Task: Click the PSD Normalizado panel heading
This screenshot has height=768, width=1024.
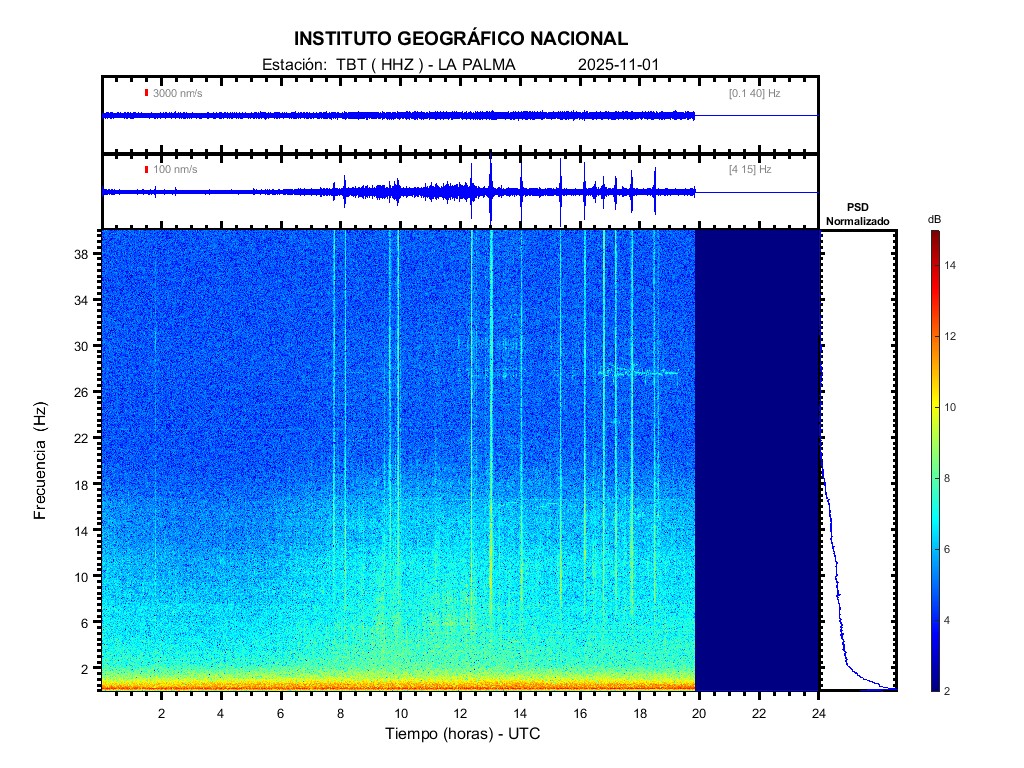Action: pos(857,213)
